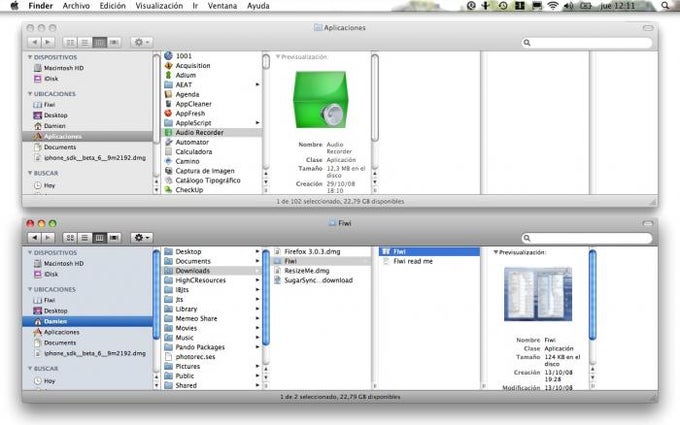Collapse DISPOSITIVOS section in Fiwi window sidebar
Screen dimensions: 680x425
30,252
